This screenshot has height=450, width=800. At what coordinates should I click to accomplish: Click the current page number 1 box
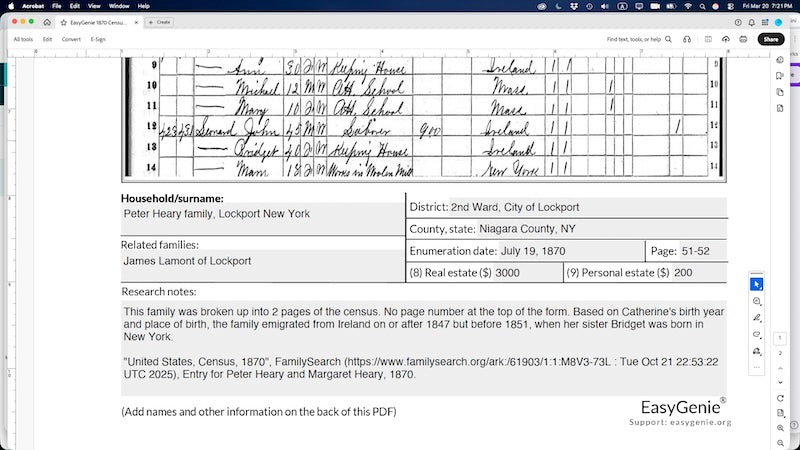coord(780,338)
